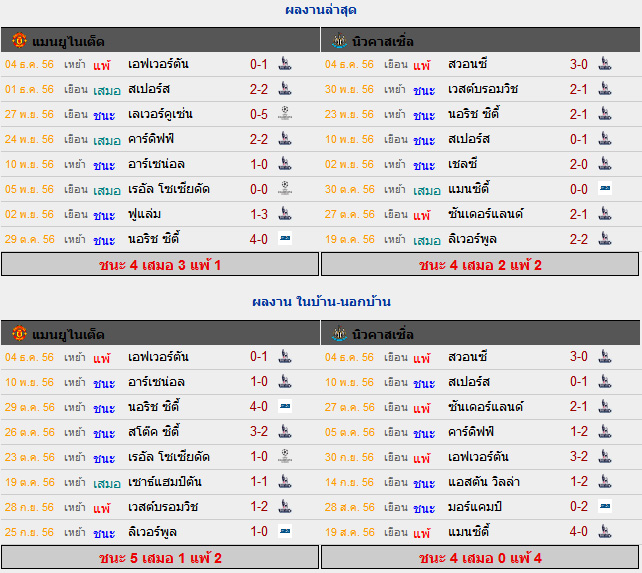Screen dimensions: 642x573
Task: Click league icon in ลิเวอร์พูล 2-2 row
Action: [605, 238]
